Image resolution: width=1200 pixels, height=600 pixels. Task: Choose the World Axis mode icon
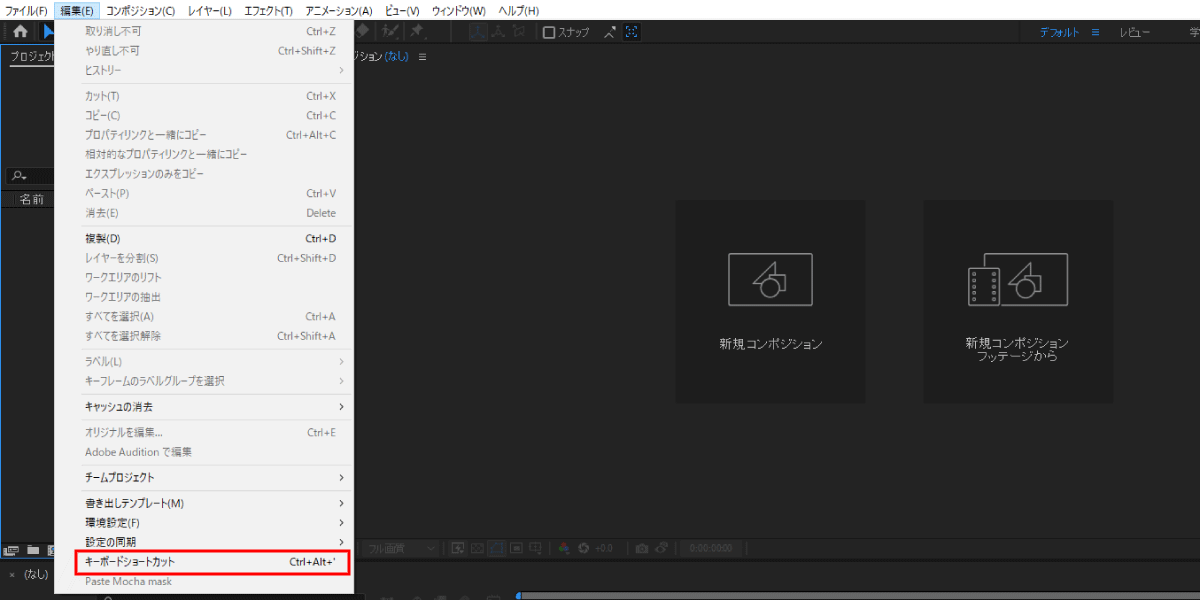click(x=498, y=32)
